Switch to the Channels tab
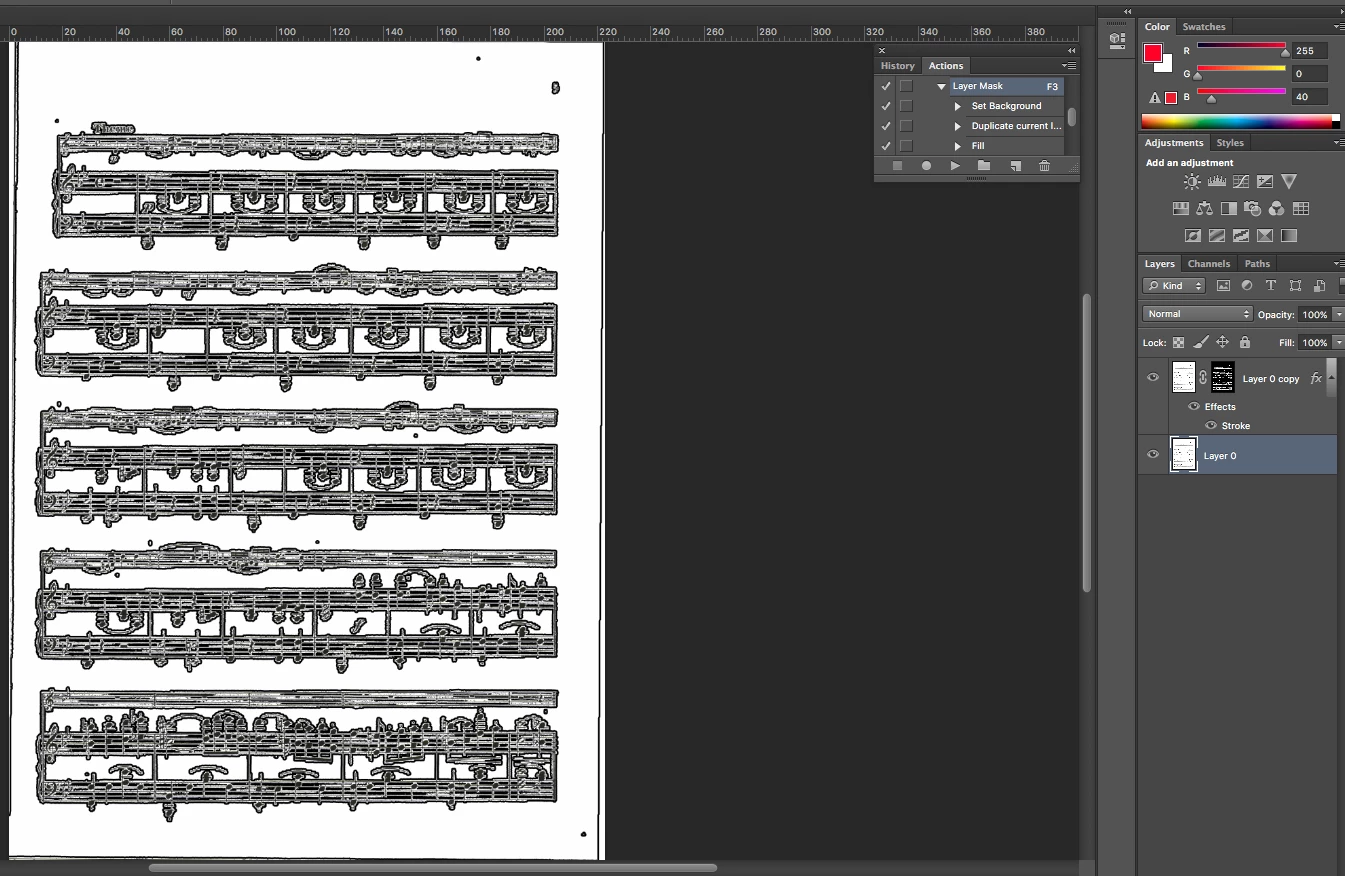 click(1208, 264)
